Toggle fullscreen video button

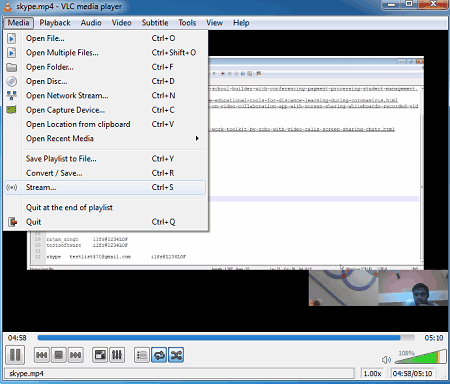click(100, 355)
